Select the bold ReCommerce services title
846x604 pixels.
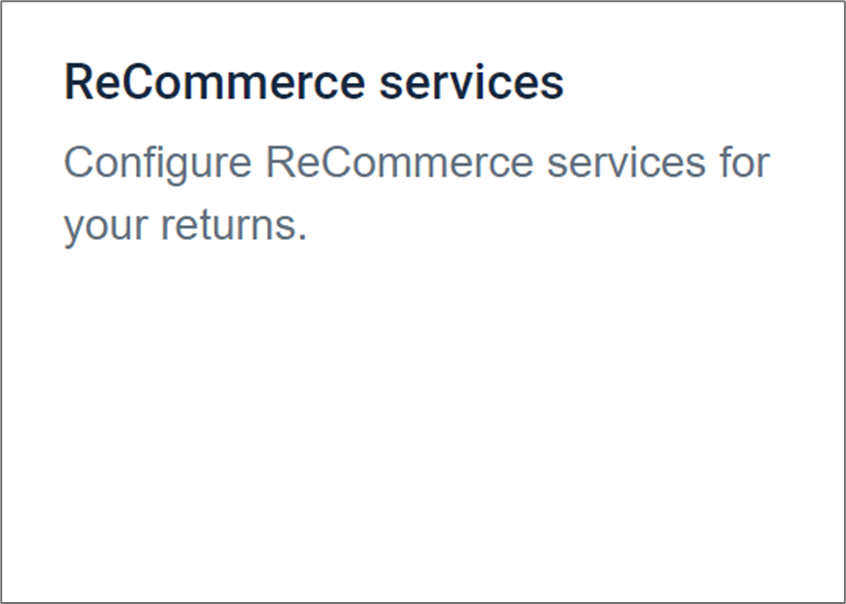pos(313,83)
